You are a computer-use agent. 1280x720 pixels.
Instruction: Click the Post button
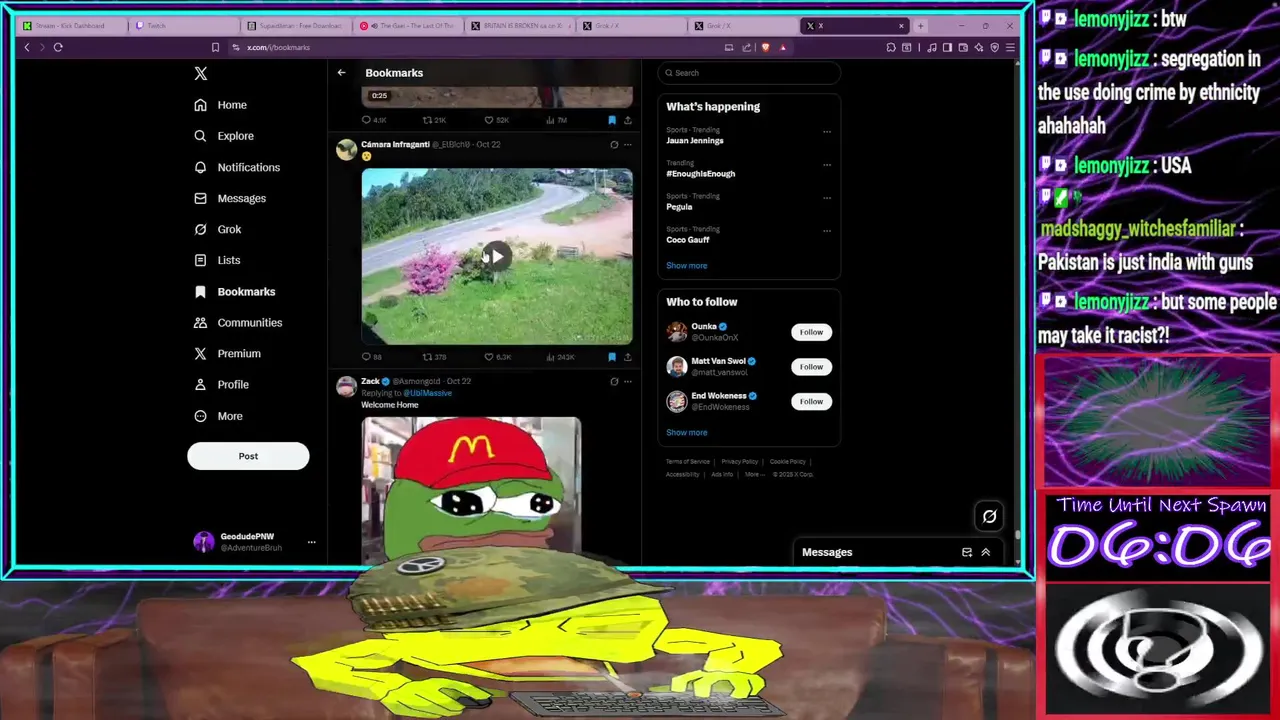coord(248,456)
